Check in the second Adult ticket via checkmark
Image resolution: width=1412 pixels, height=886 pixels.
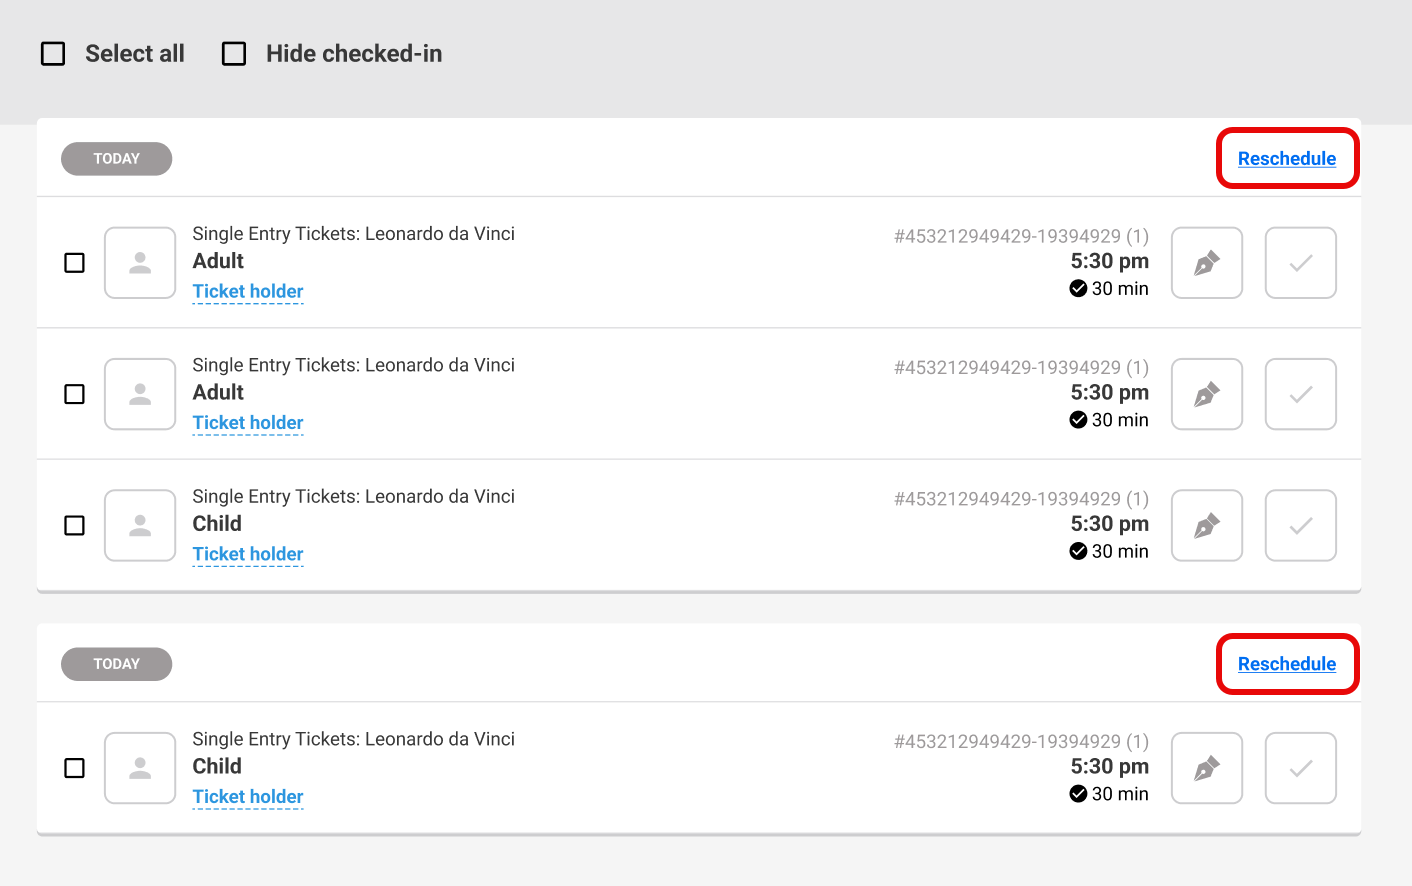coord(1301,394)
